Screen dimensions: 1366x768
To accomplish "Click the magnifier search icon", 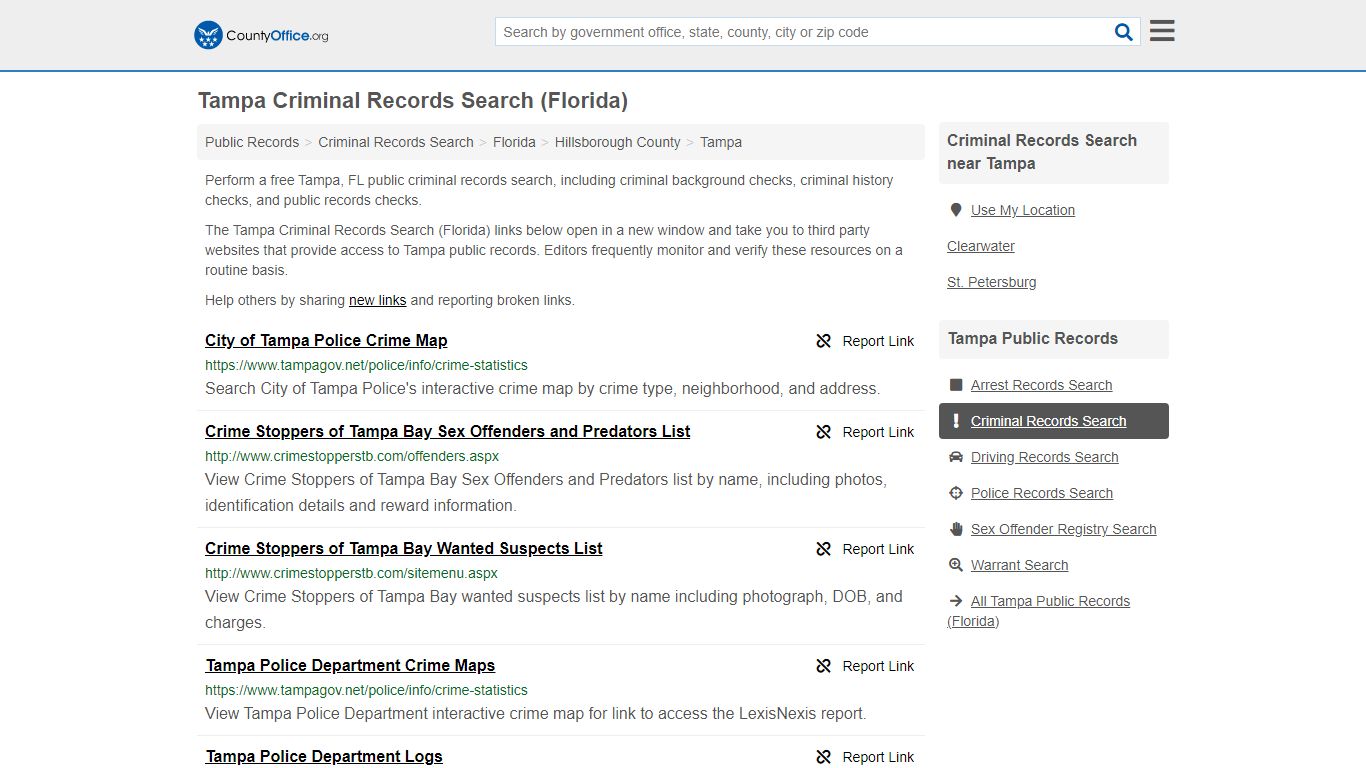I will [x=1124, y=32].
